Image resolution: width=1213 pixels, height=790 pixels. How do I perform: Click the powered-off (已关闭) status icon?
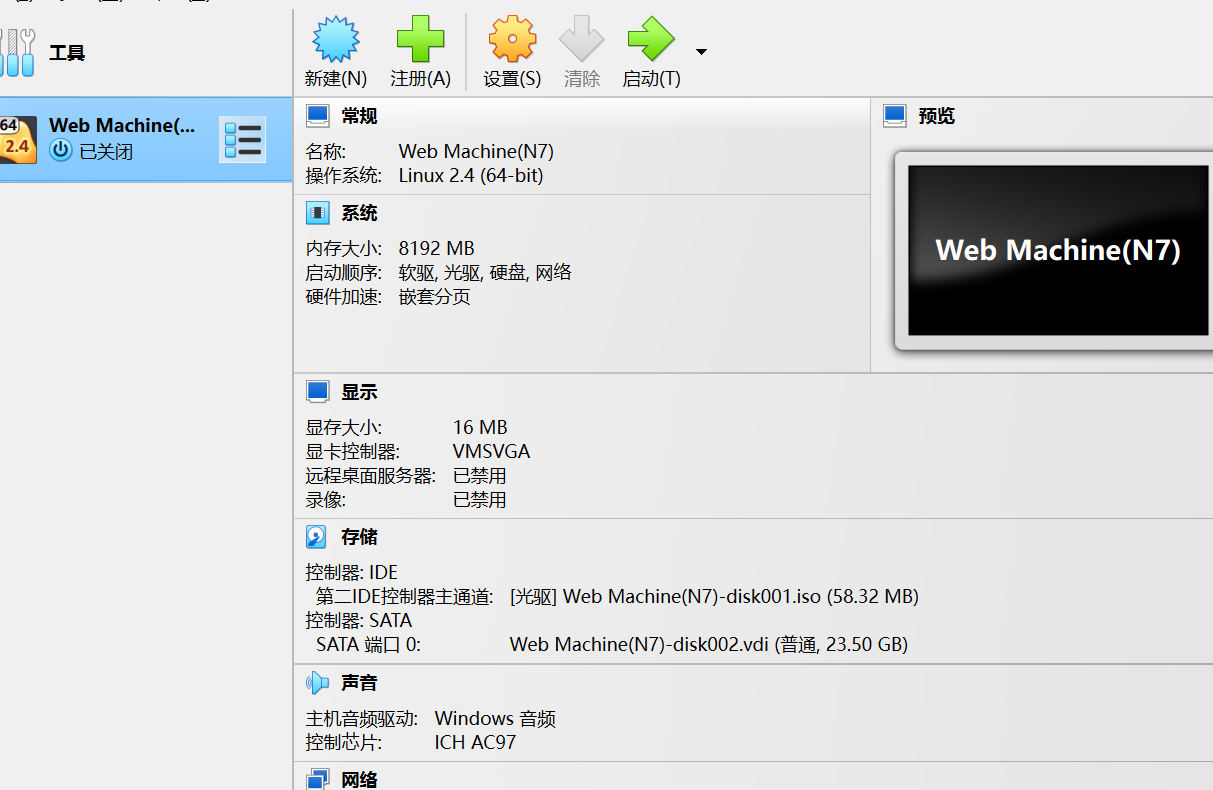pyautogui.click(x=61, y=151)
